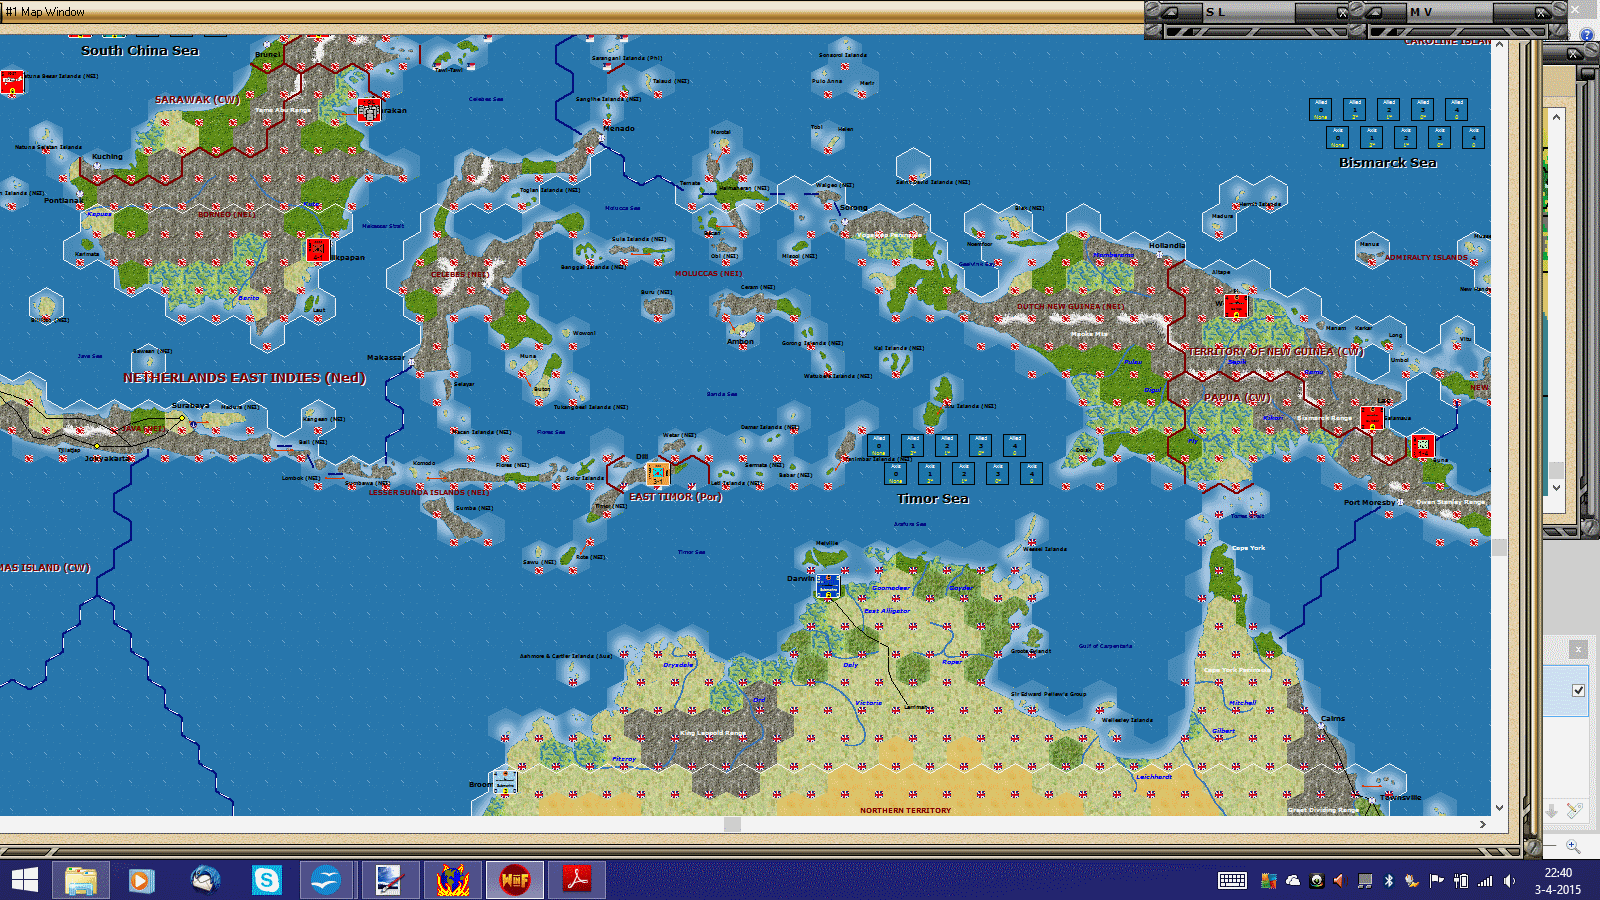
Task: Click the Axis 4 box in Timor Sea
Action: coord(1031,473)
